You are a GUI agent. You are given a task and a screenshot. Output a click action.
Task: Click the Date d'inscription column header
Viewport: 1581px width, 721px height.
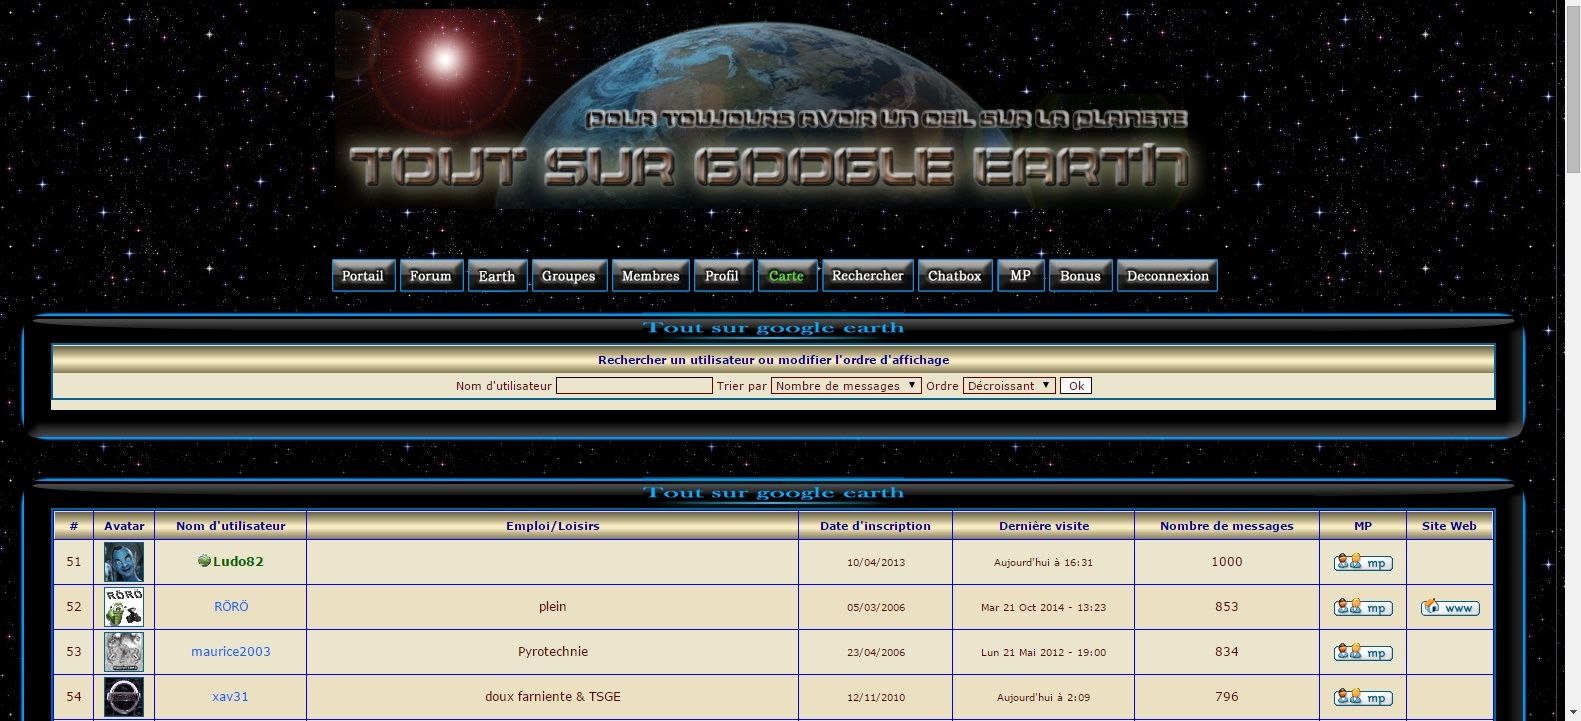coord(875,525)
